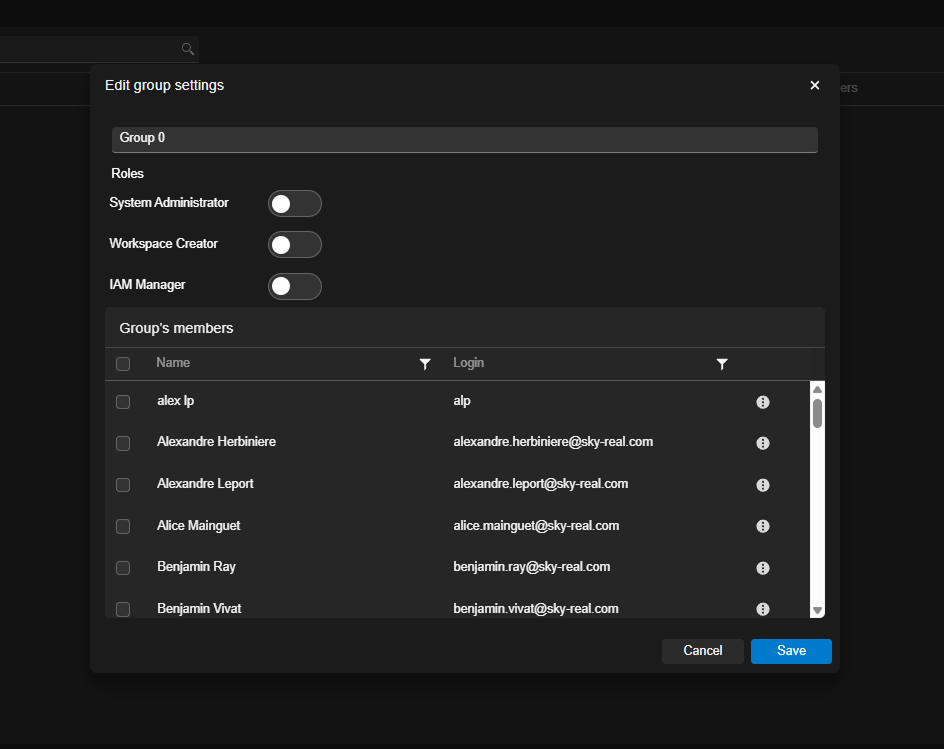Image resolution: width=944 pixels, height=749 pixels.
Task: Cancel editing group settings
Action: click(x=702, y=651)
